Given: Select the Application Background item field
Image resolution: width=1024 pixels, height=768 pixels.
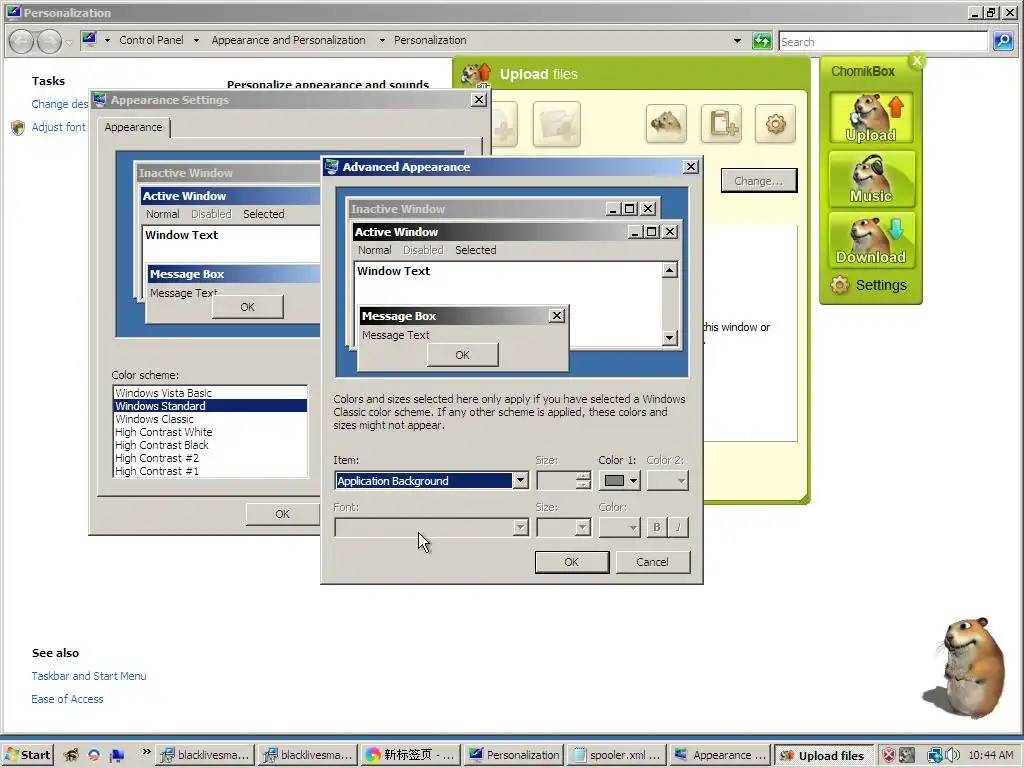Looking at the screenshot, I should (423, 481).
